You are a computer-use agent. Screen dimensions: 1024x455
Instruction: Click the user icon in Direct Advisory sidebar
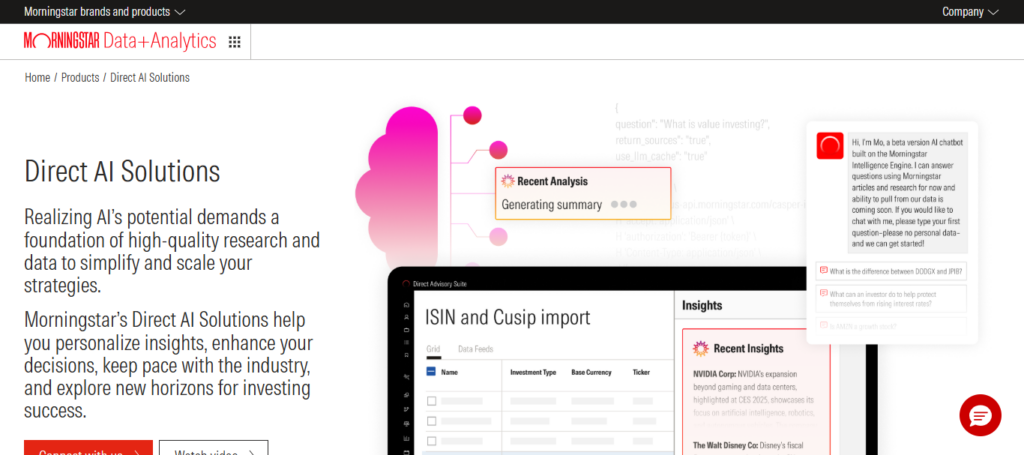[406, 317]
